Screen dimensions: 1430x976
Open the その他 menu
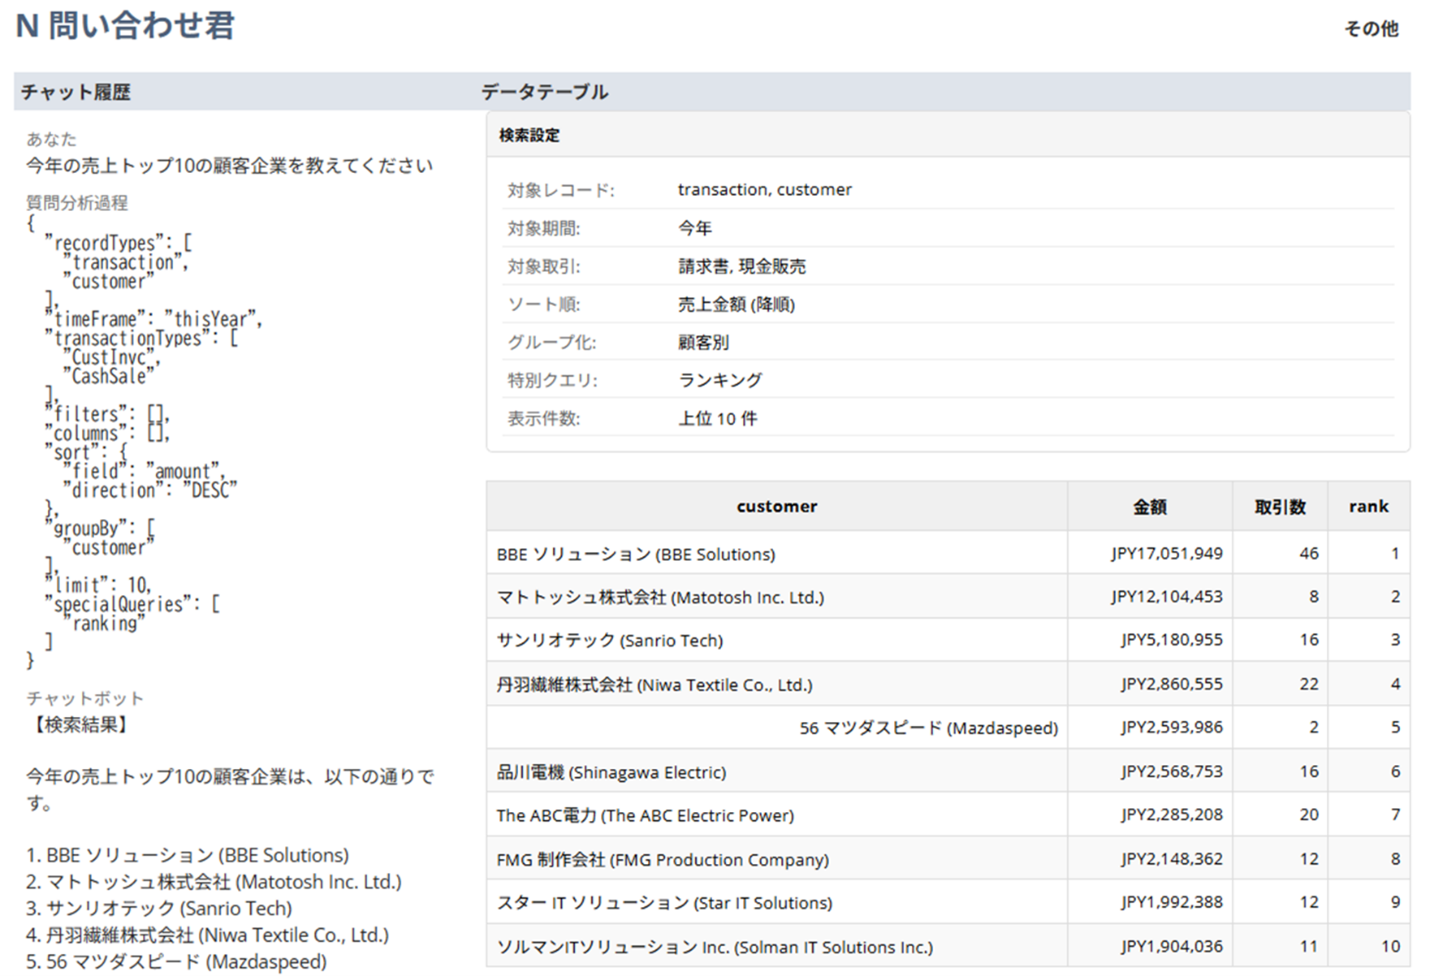pos(1371,29)
